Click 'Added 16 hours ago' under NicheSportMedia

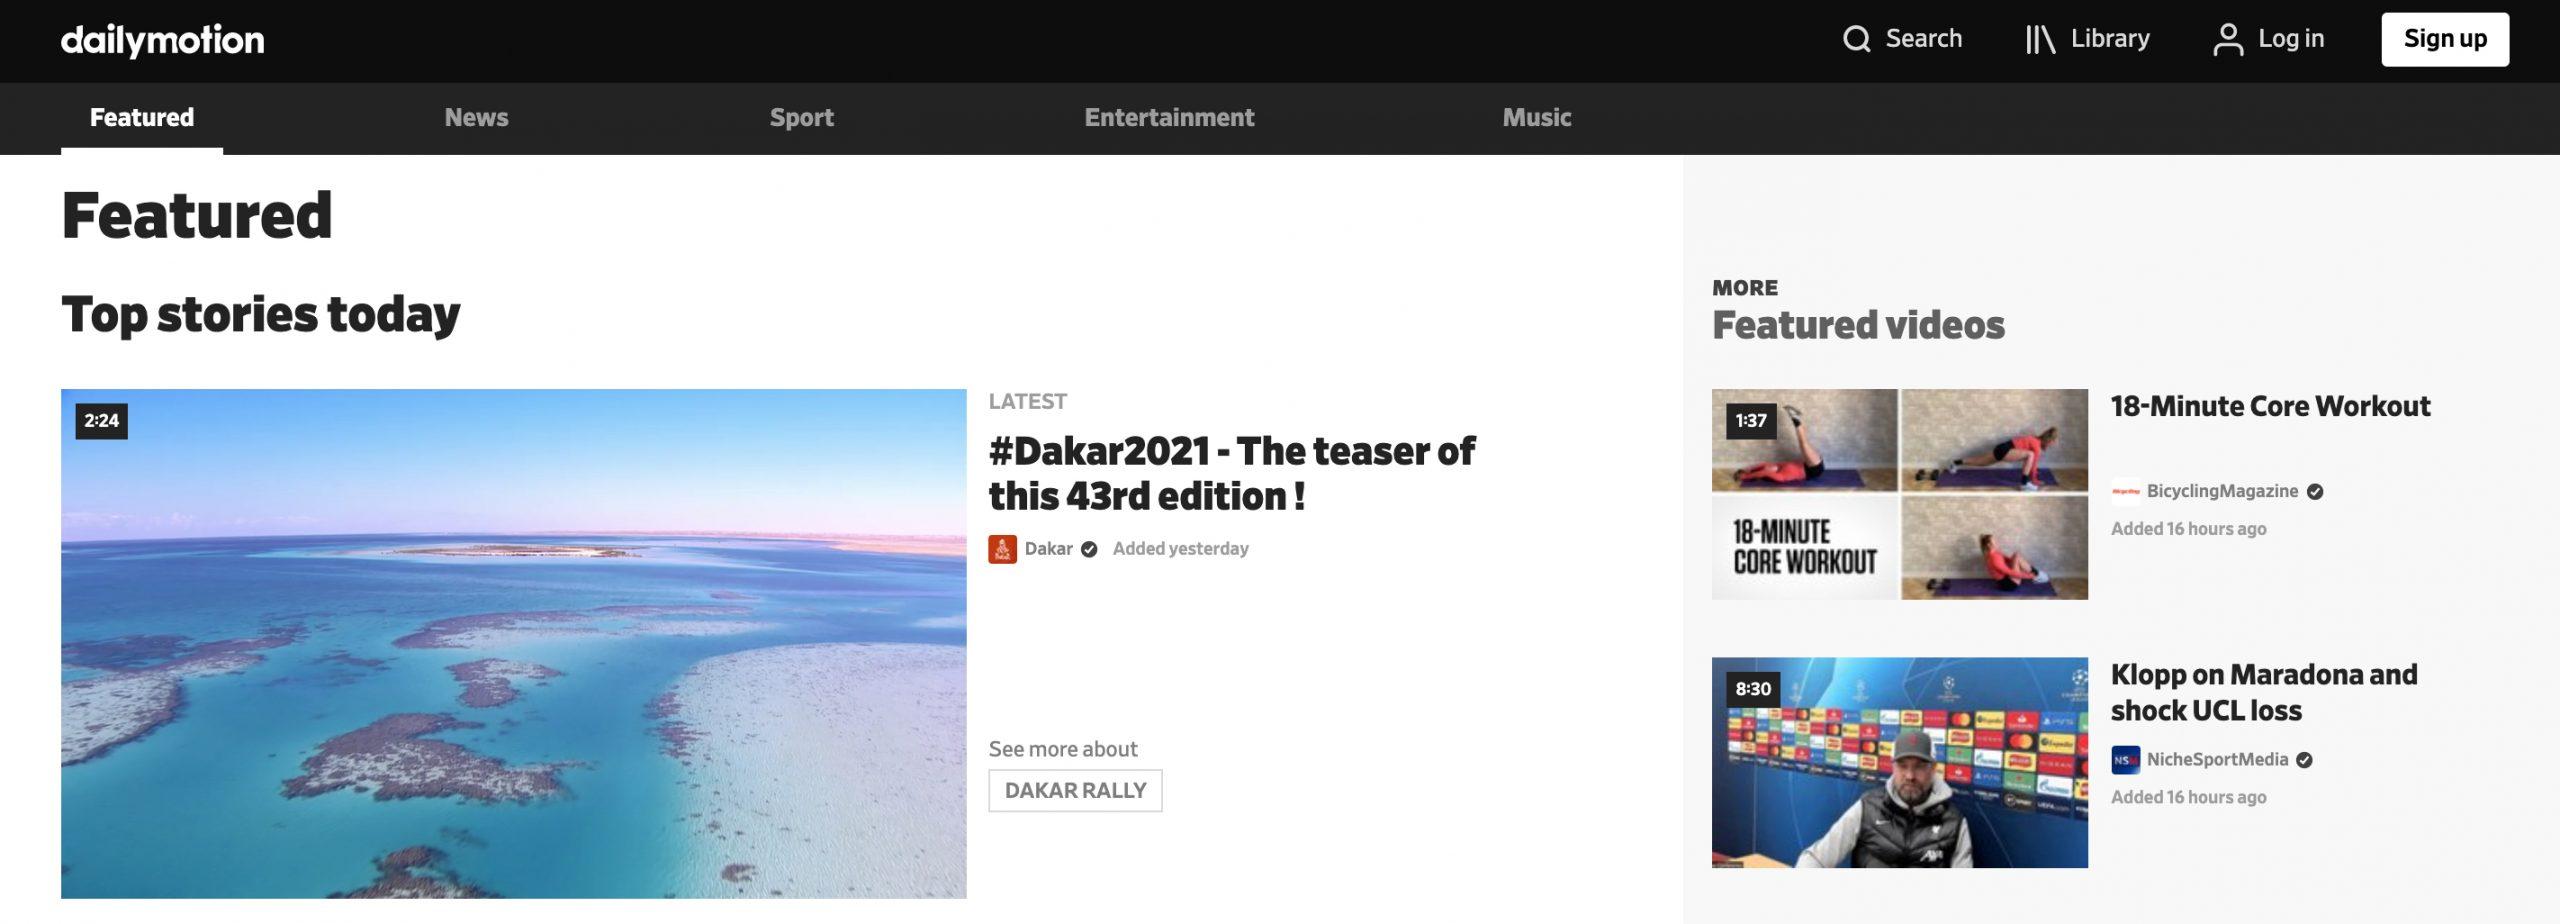(2188, 797)
